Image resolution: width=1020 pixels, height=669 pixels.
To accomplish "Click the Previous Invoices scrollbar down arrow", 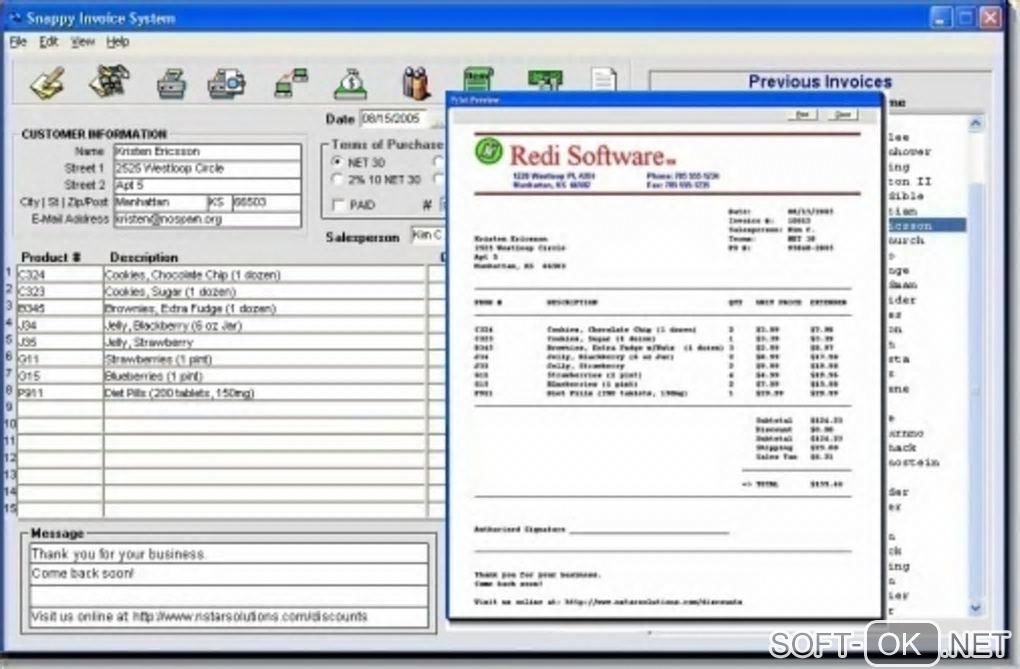I will click(x=975, y=608).
